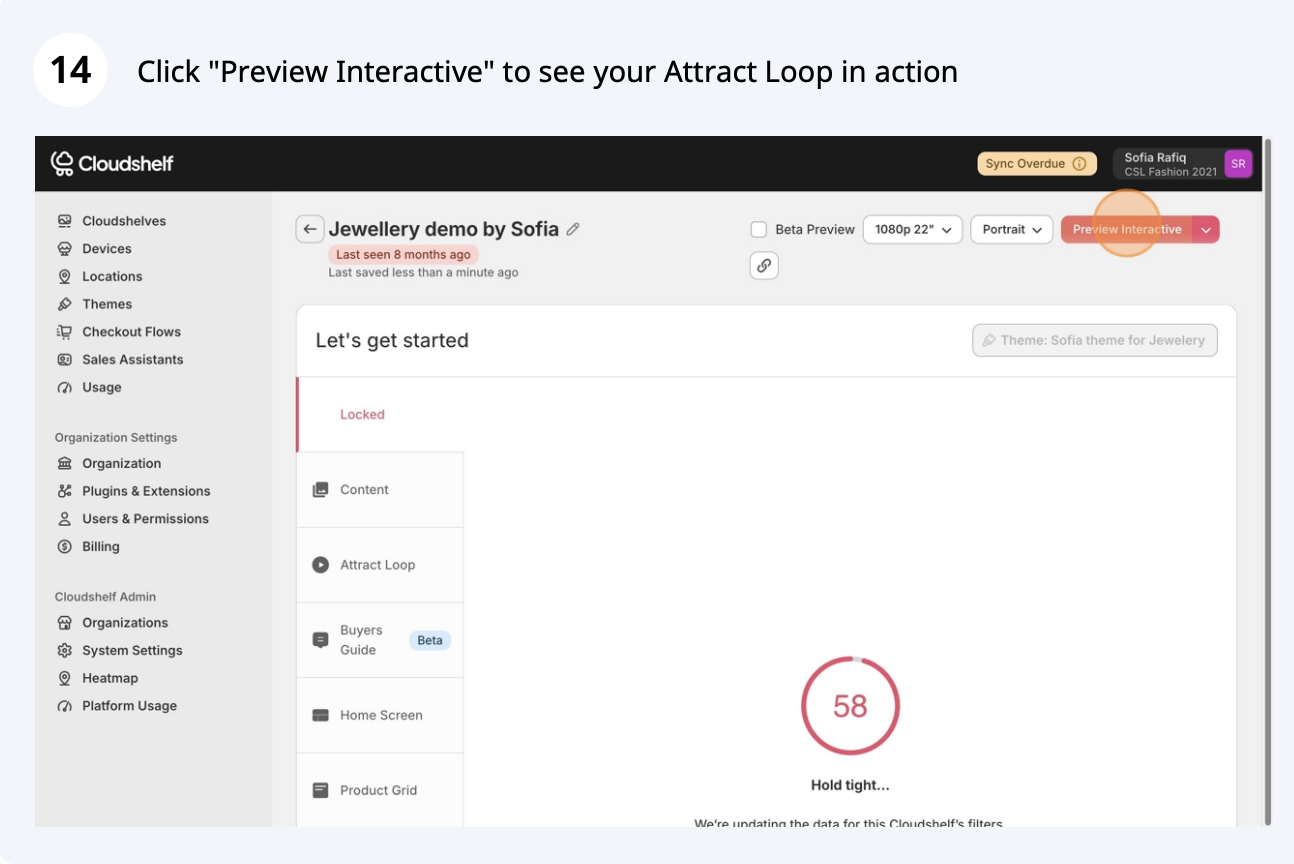Open Users & Permissions page
The image size is (1294, 864).
(x=145, y=519)
